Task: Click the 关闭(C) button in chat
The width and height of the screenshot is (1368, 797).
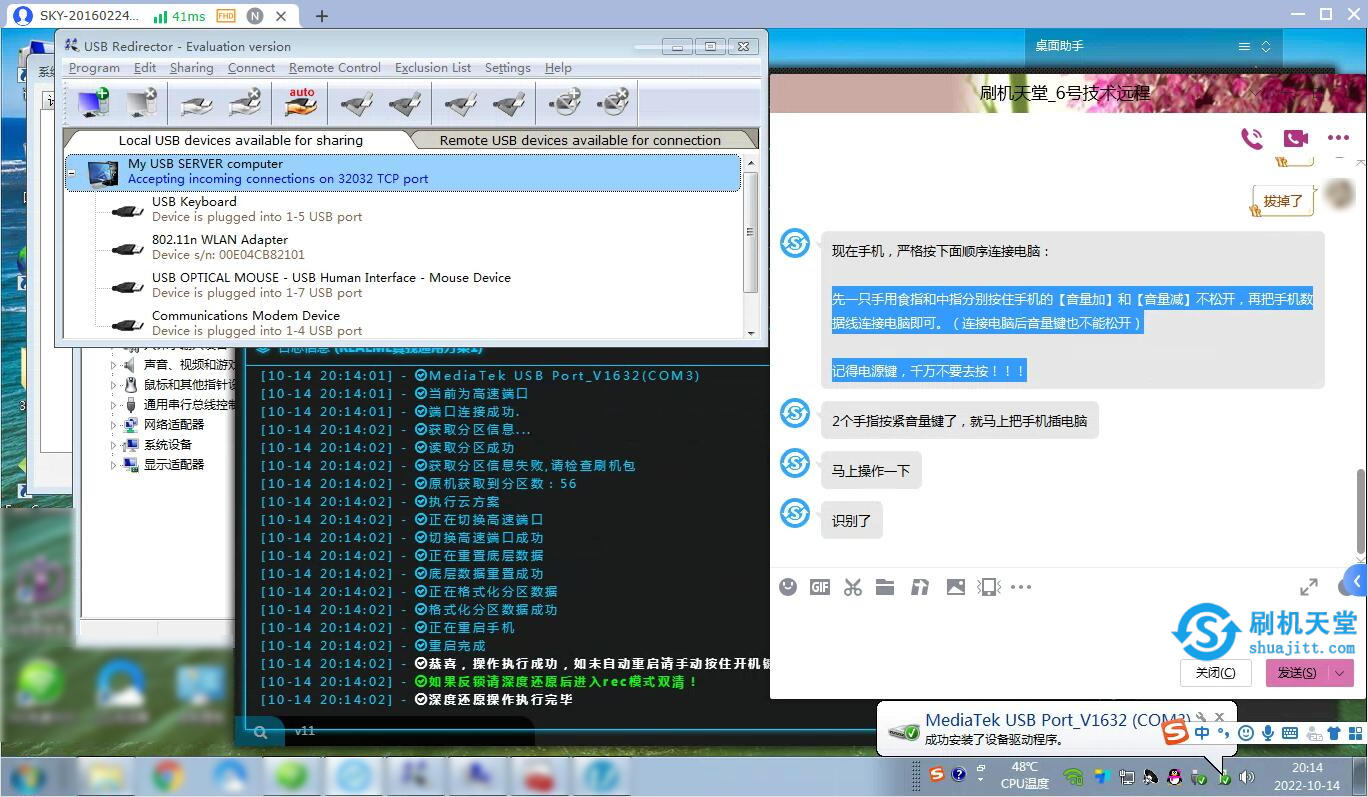Action: (1216, 673)
